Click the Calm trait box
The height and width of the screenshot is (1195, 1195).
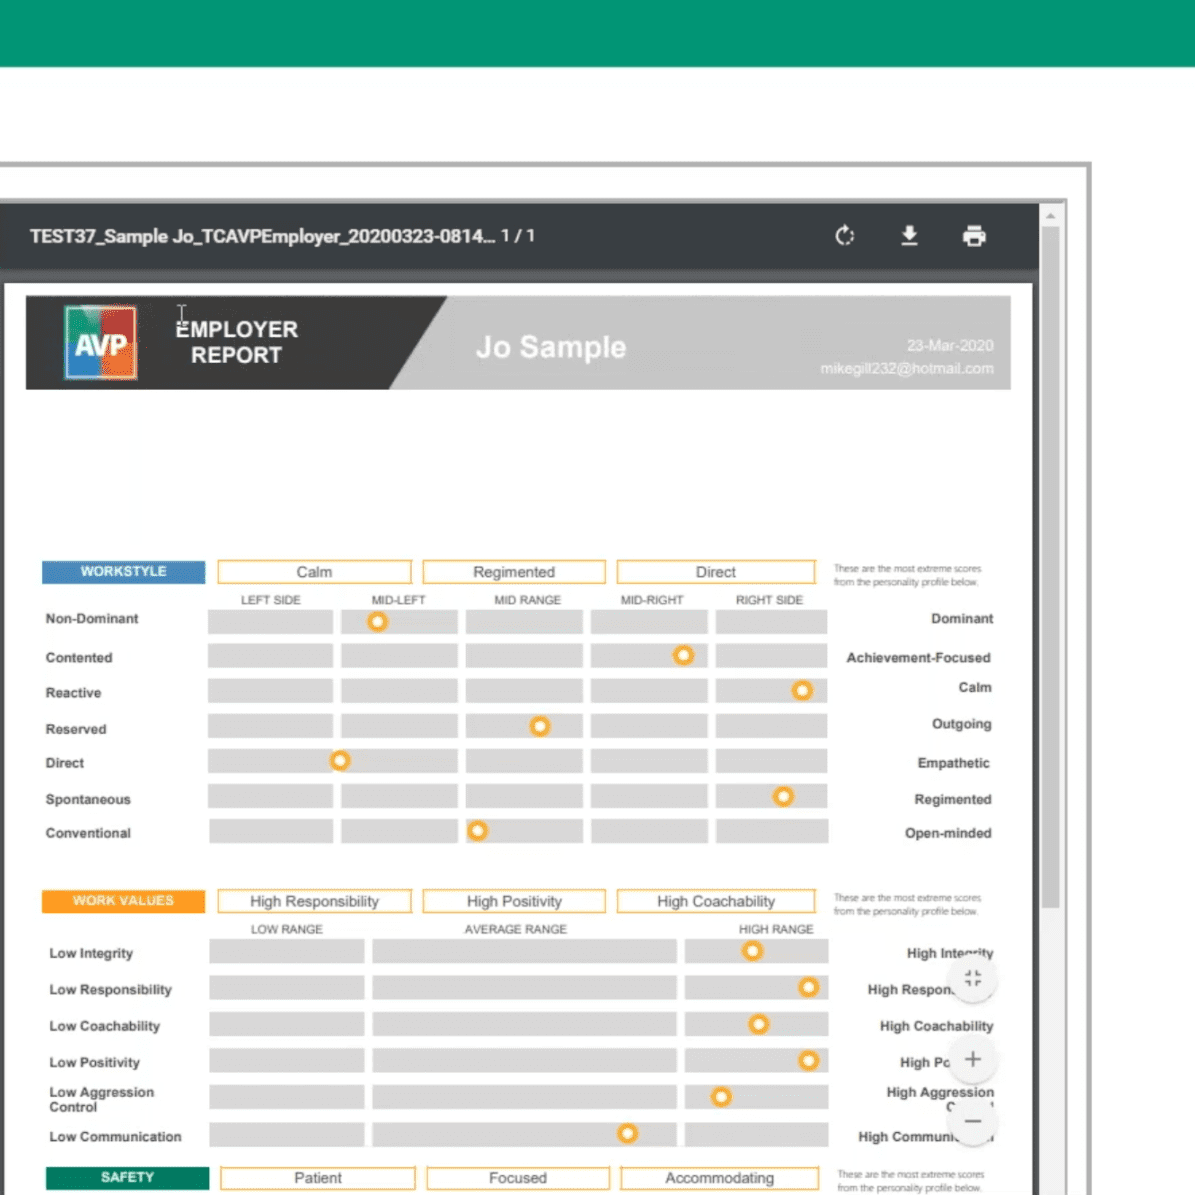tap(314, 572)
